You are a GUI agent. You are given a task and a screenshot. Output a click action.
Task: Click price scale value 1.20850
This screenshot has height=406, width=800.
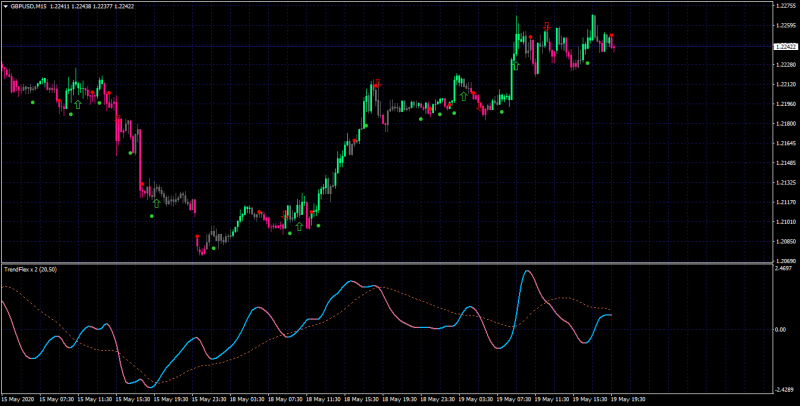click(785, 241)
